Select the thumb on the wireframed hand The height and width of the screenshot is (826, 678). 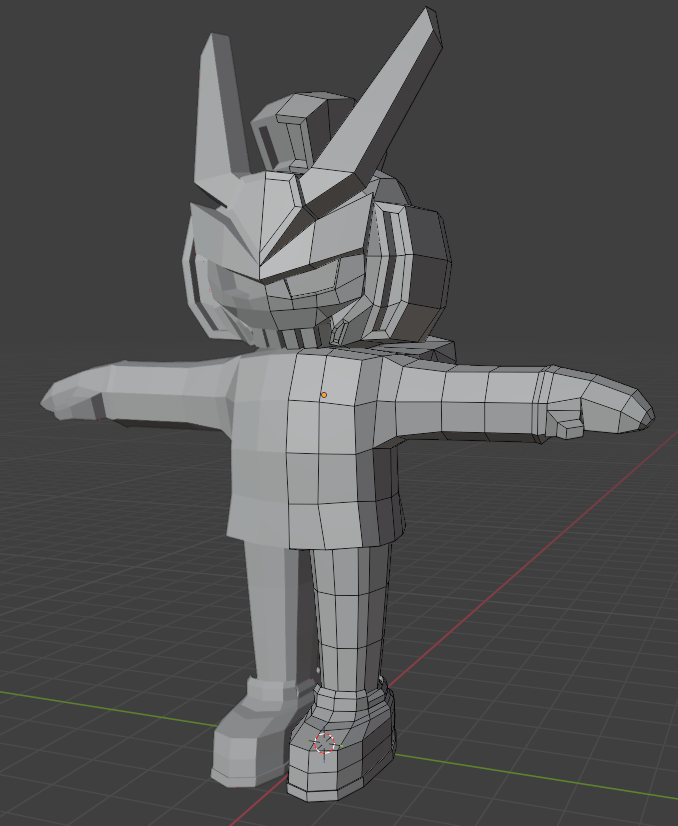(568, 427)
